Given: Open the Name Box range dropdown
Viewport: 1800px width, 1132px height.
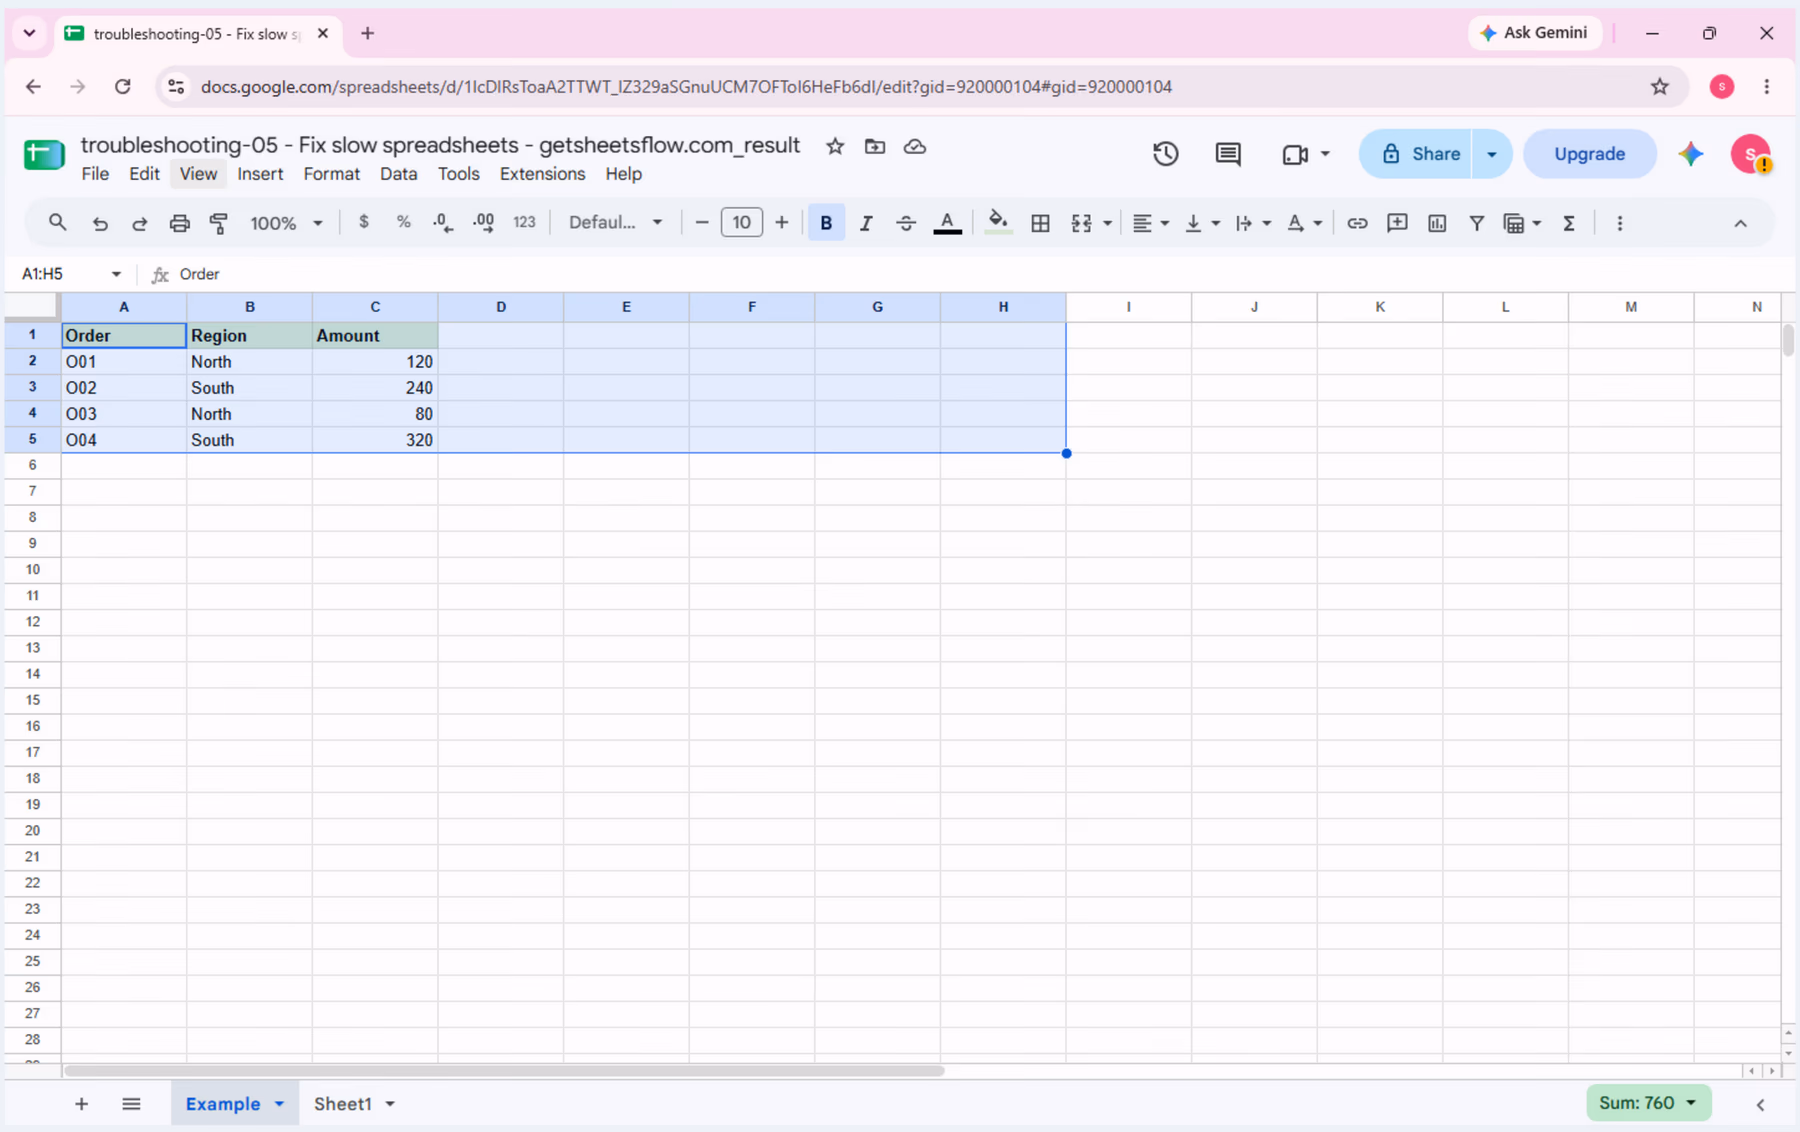Looking at the screenshot, I should 116,274.
